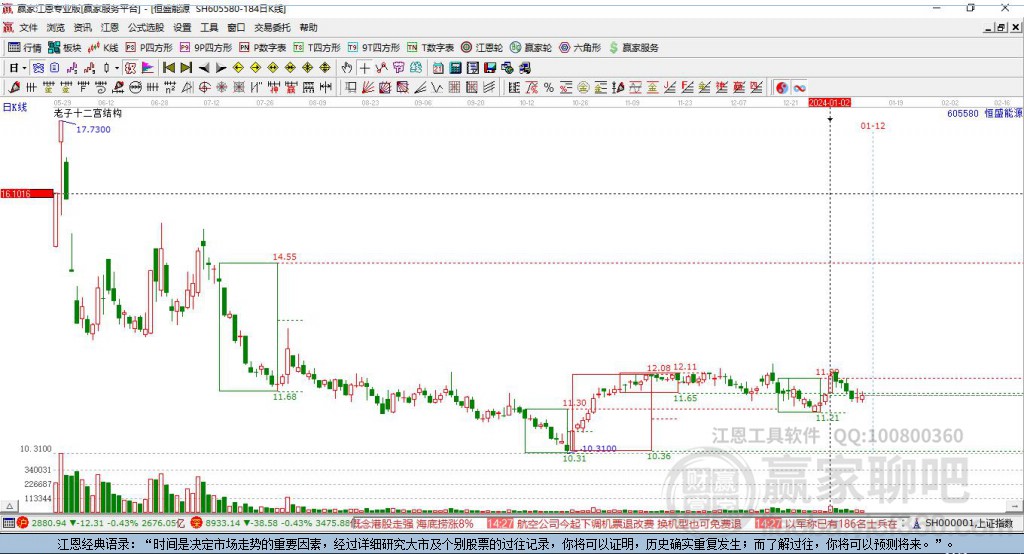
Task: Click the up-arrow expander beside the volume pane
Action: click(9, 506)
